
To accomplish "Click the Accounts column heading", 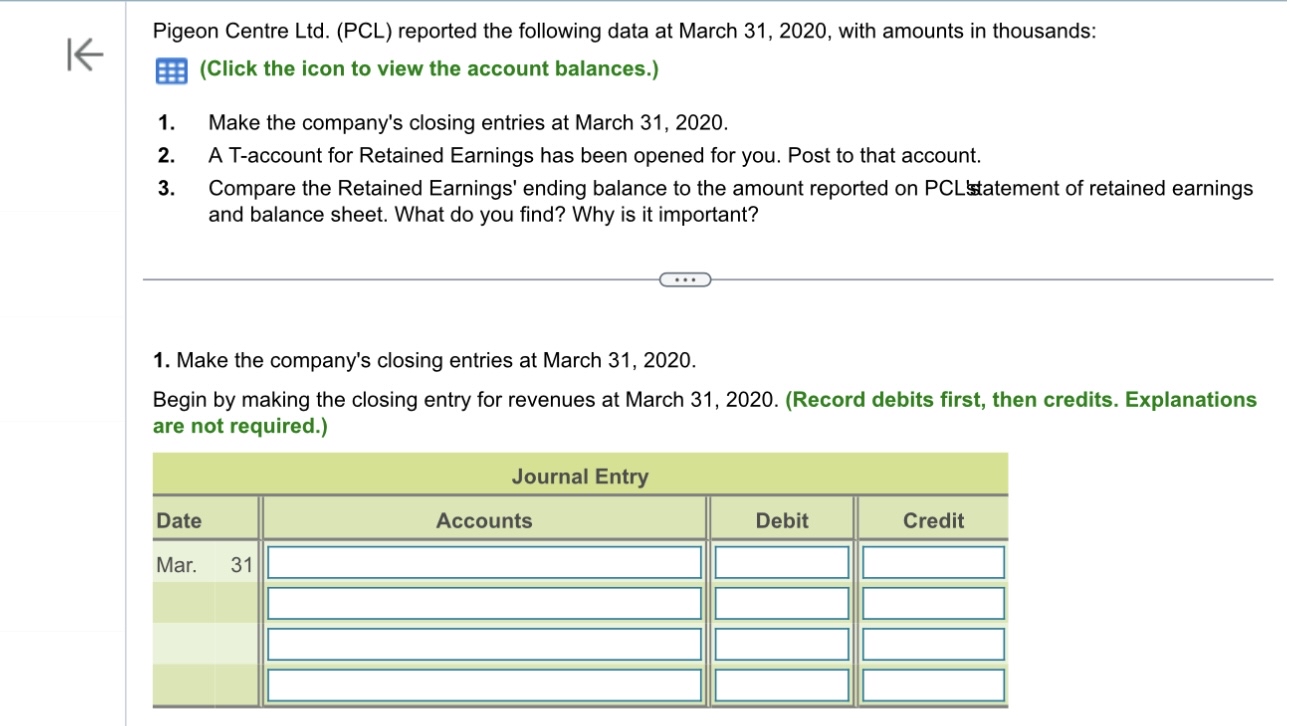I will point(484,519).
